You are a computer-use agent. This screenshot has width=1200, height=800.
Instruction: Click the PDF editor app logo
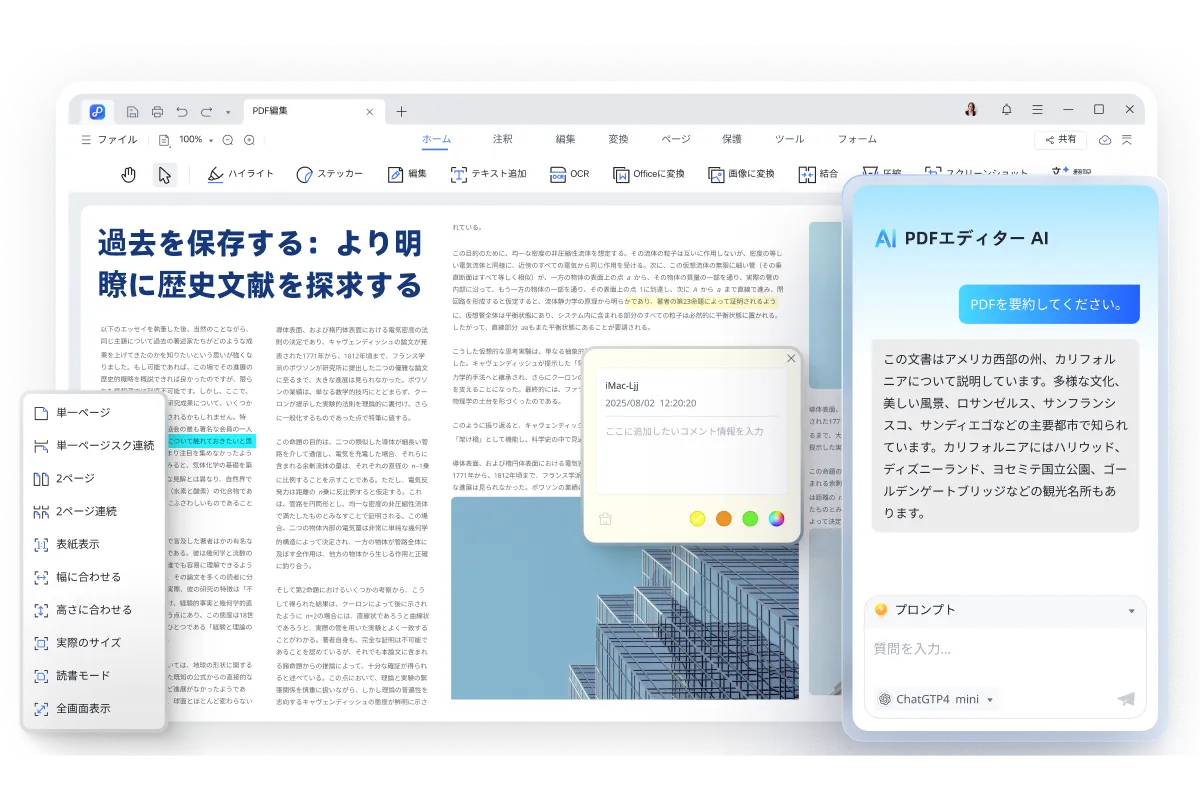[x=97, y=111]
